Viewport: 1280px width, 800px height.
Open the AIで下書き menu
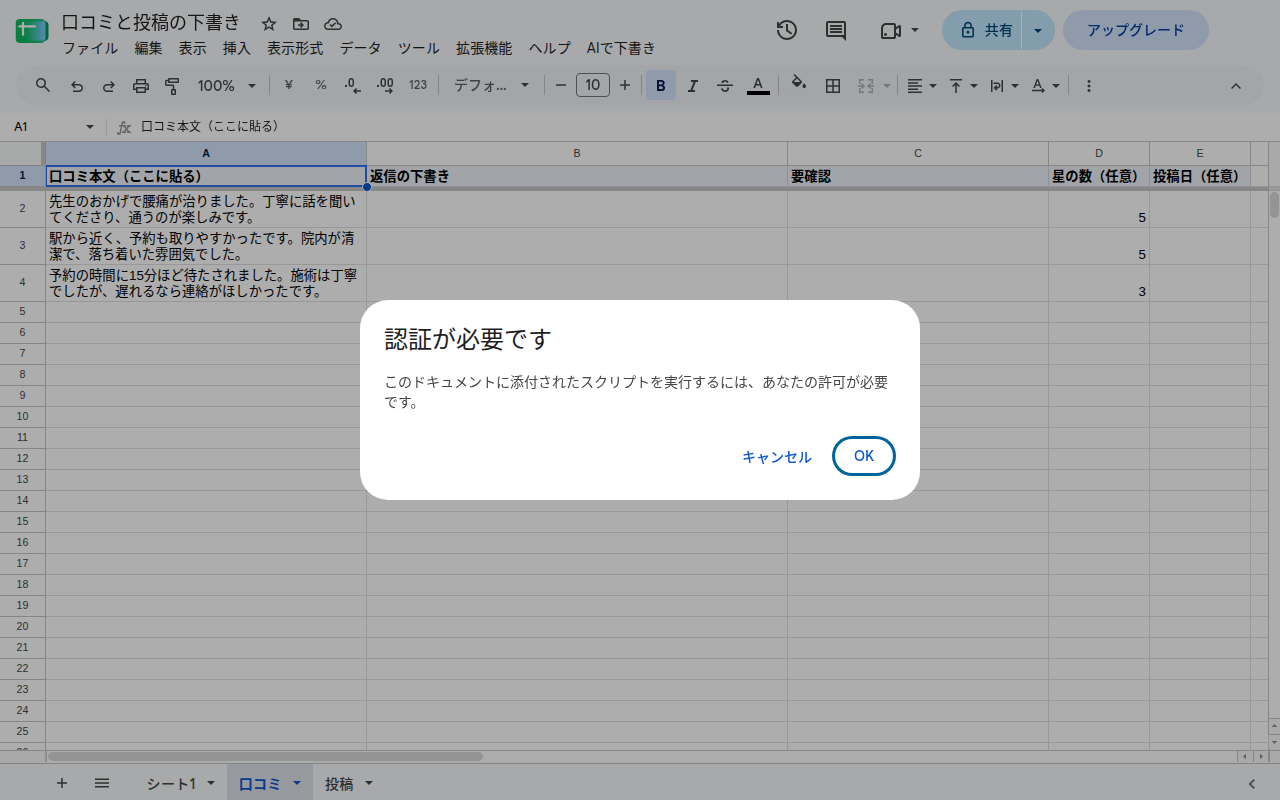(x=621, y=48)
